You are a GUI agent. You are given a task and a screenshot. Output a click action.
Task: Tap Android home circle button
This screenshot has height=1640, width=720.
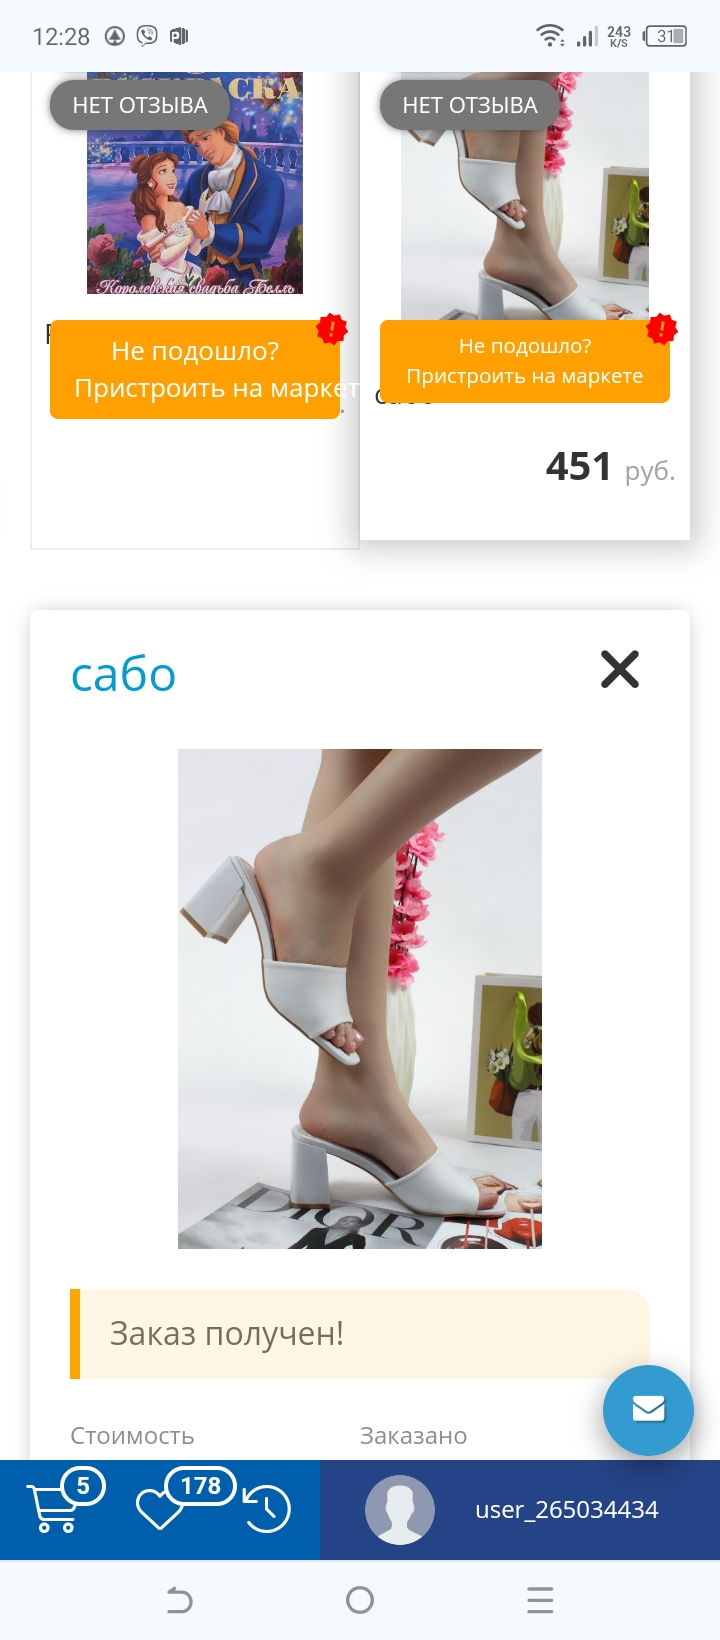[x=360, y=1600]
